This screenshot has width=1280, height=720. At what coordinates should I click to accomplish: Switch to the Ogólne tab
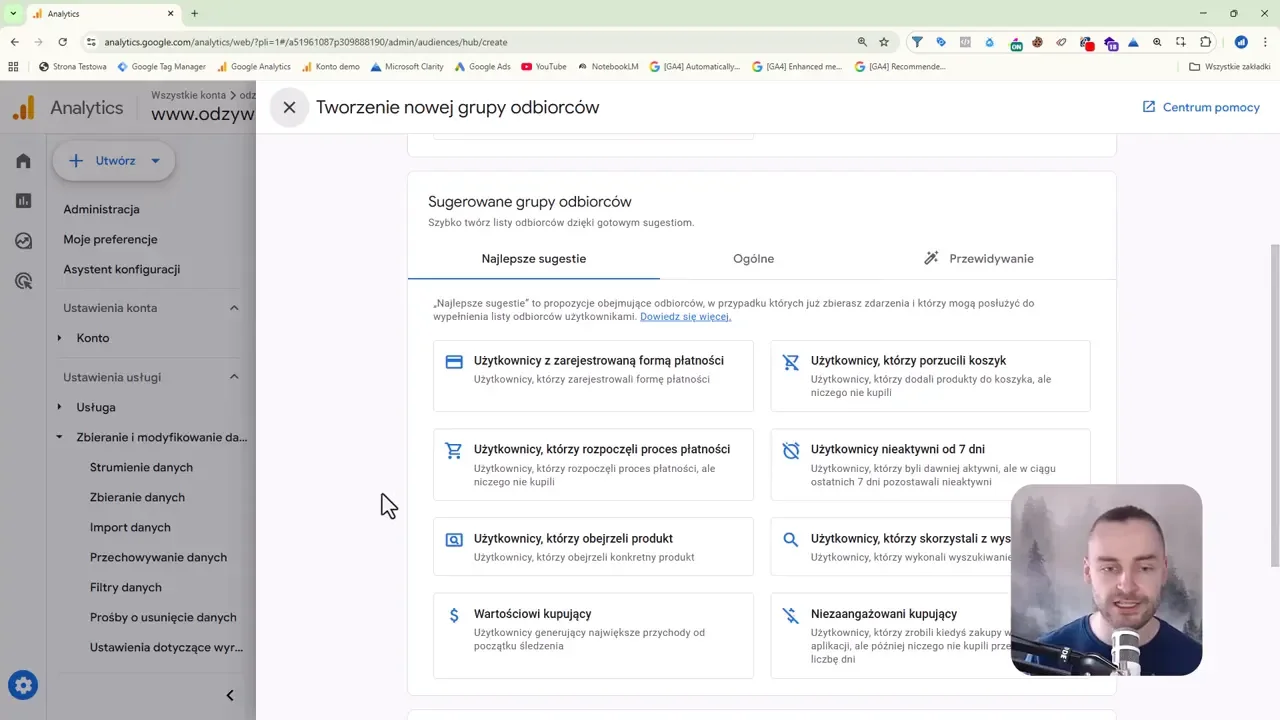point(753,258)
